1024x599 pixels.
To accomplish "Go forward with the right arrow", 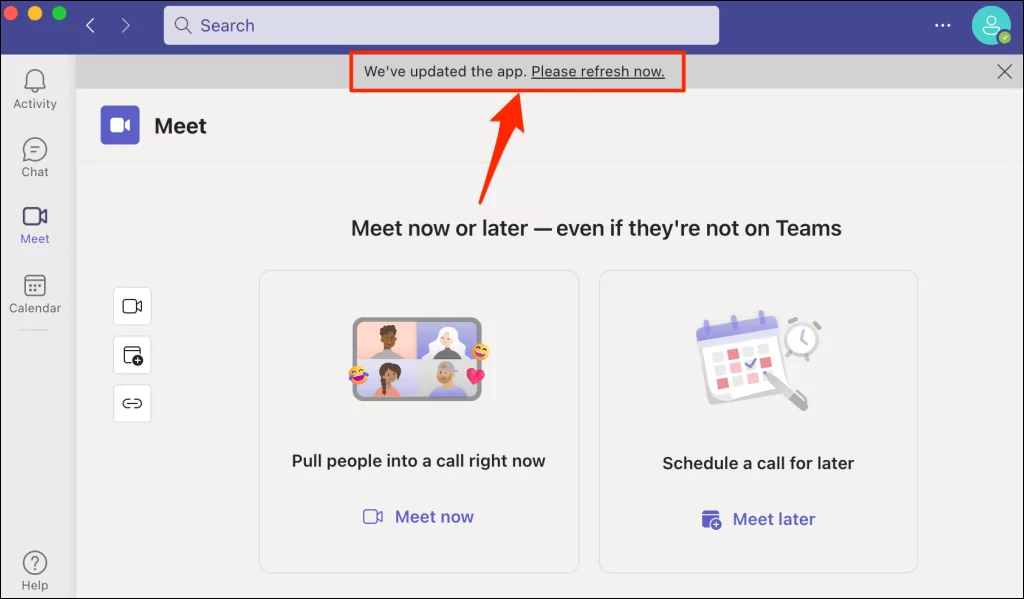I will pyautogui.click(x=125, y=25).
